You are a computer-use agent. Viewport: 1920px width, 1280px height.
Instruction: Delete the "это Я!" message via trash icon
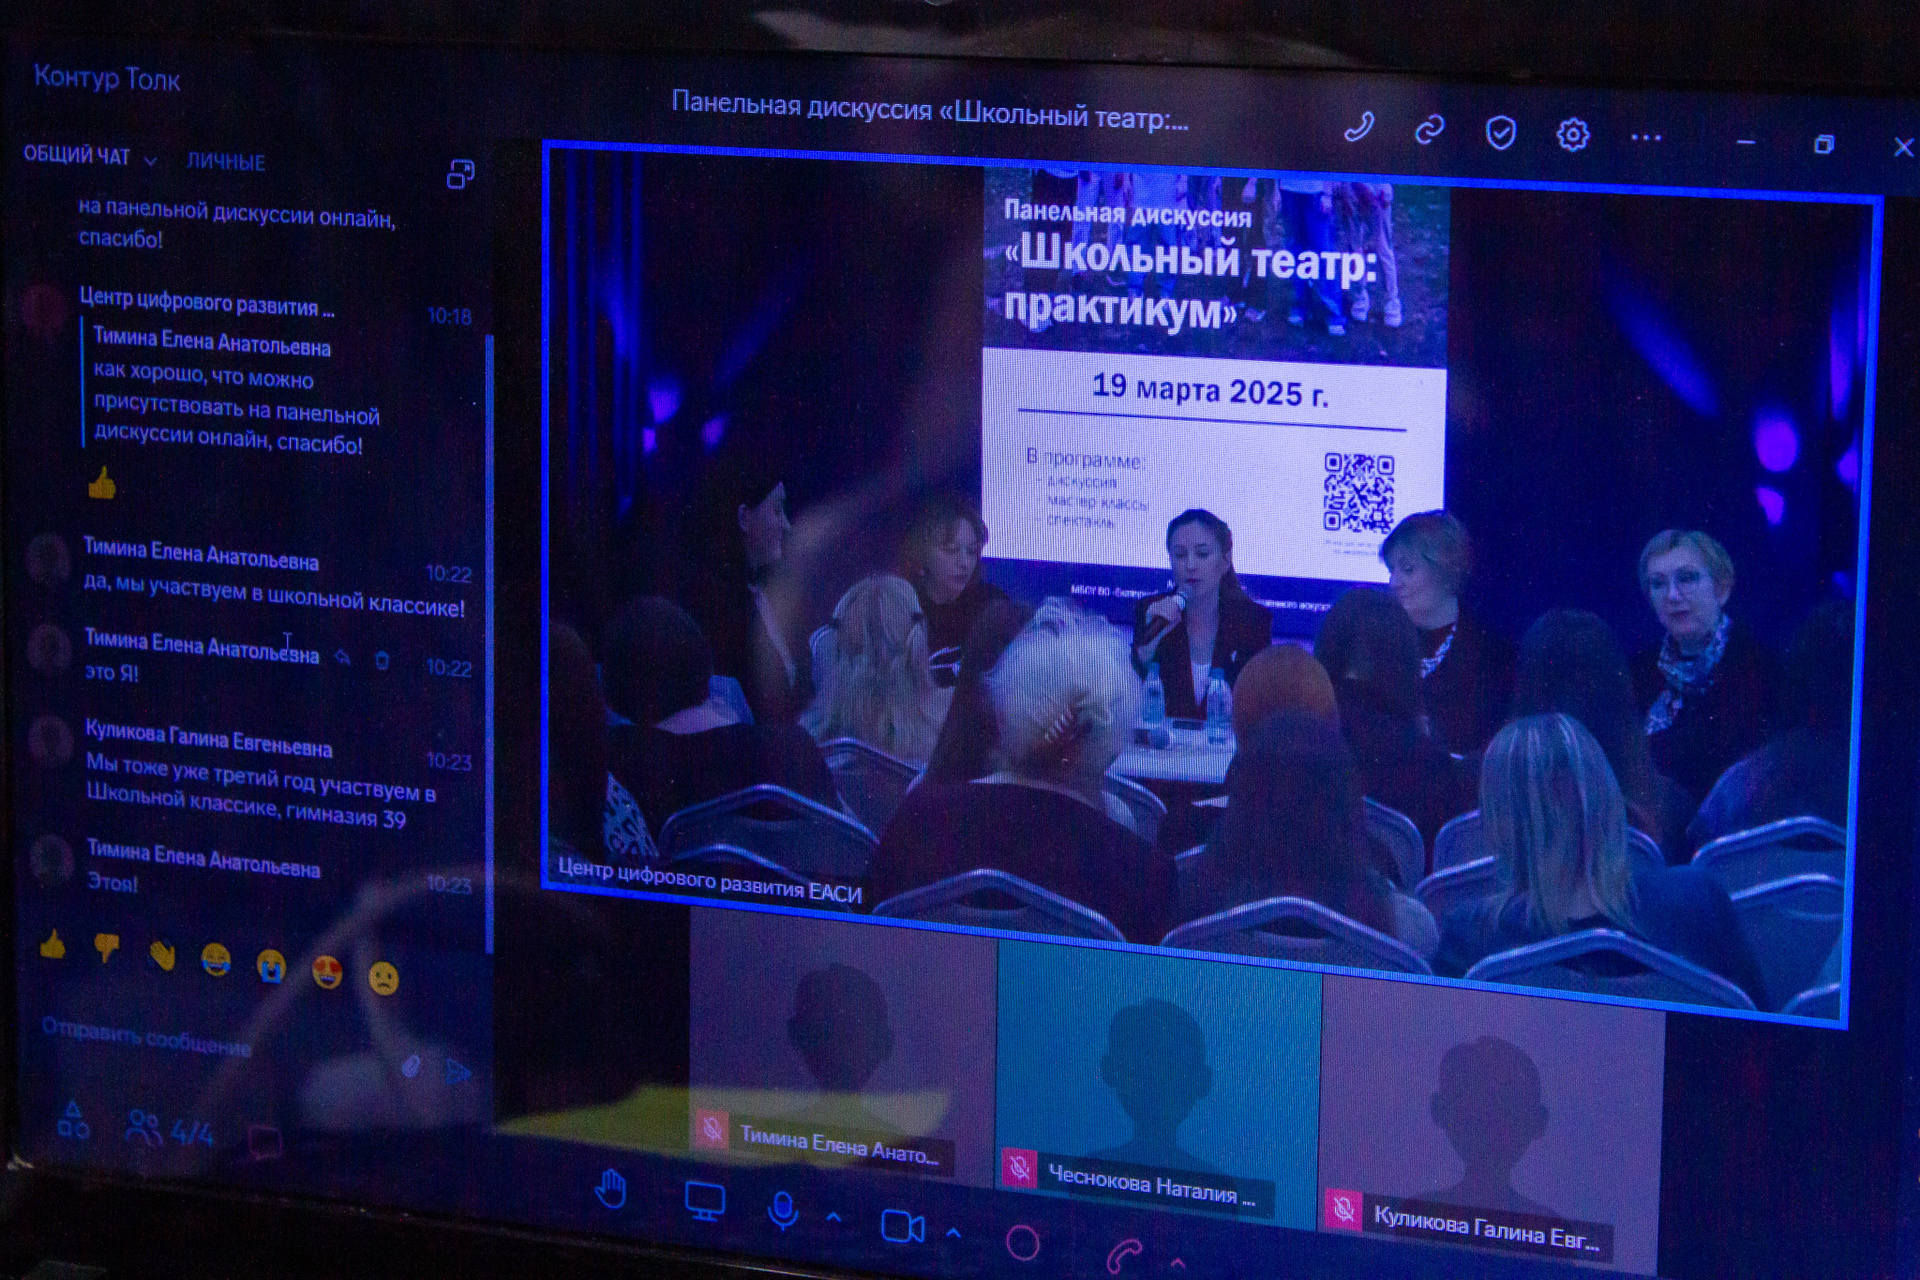click(382, 660)
